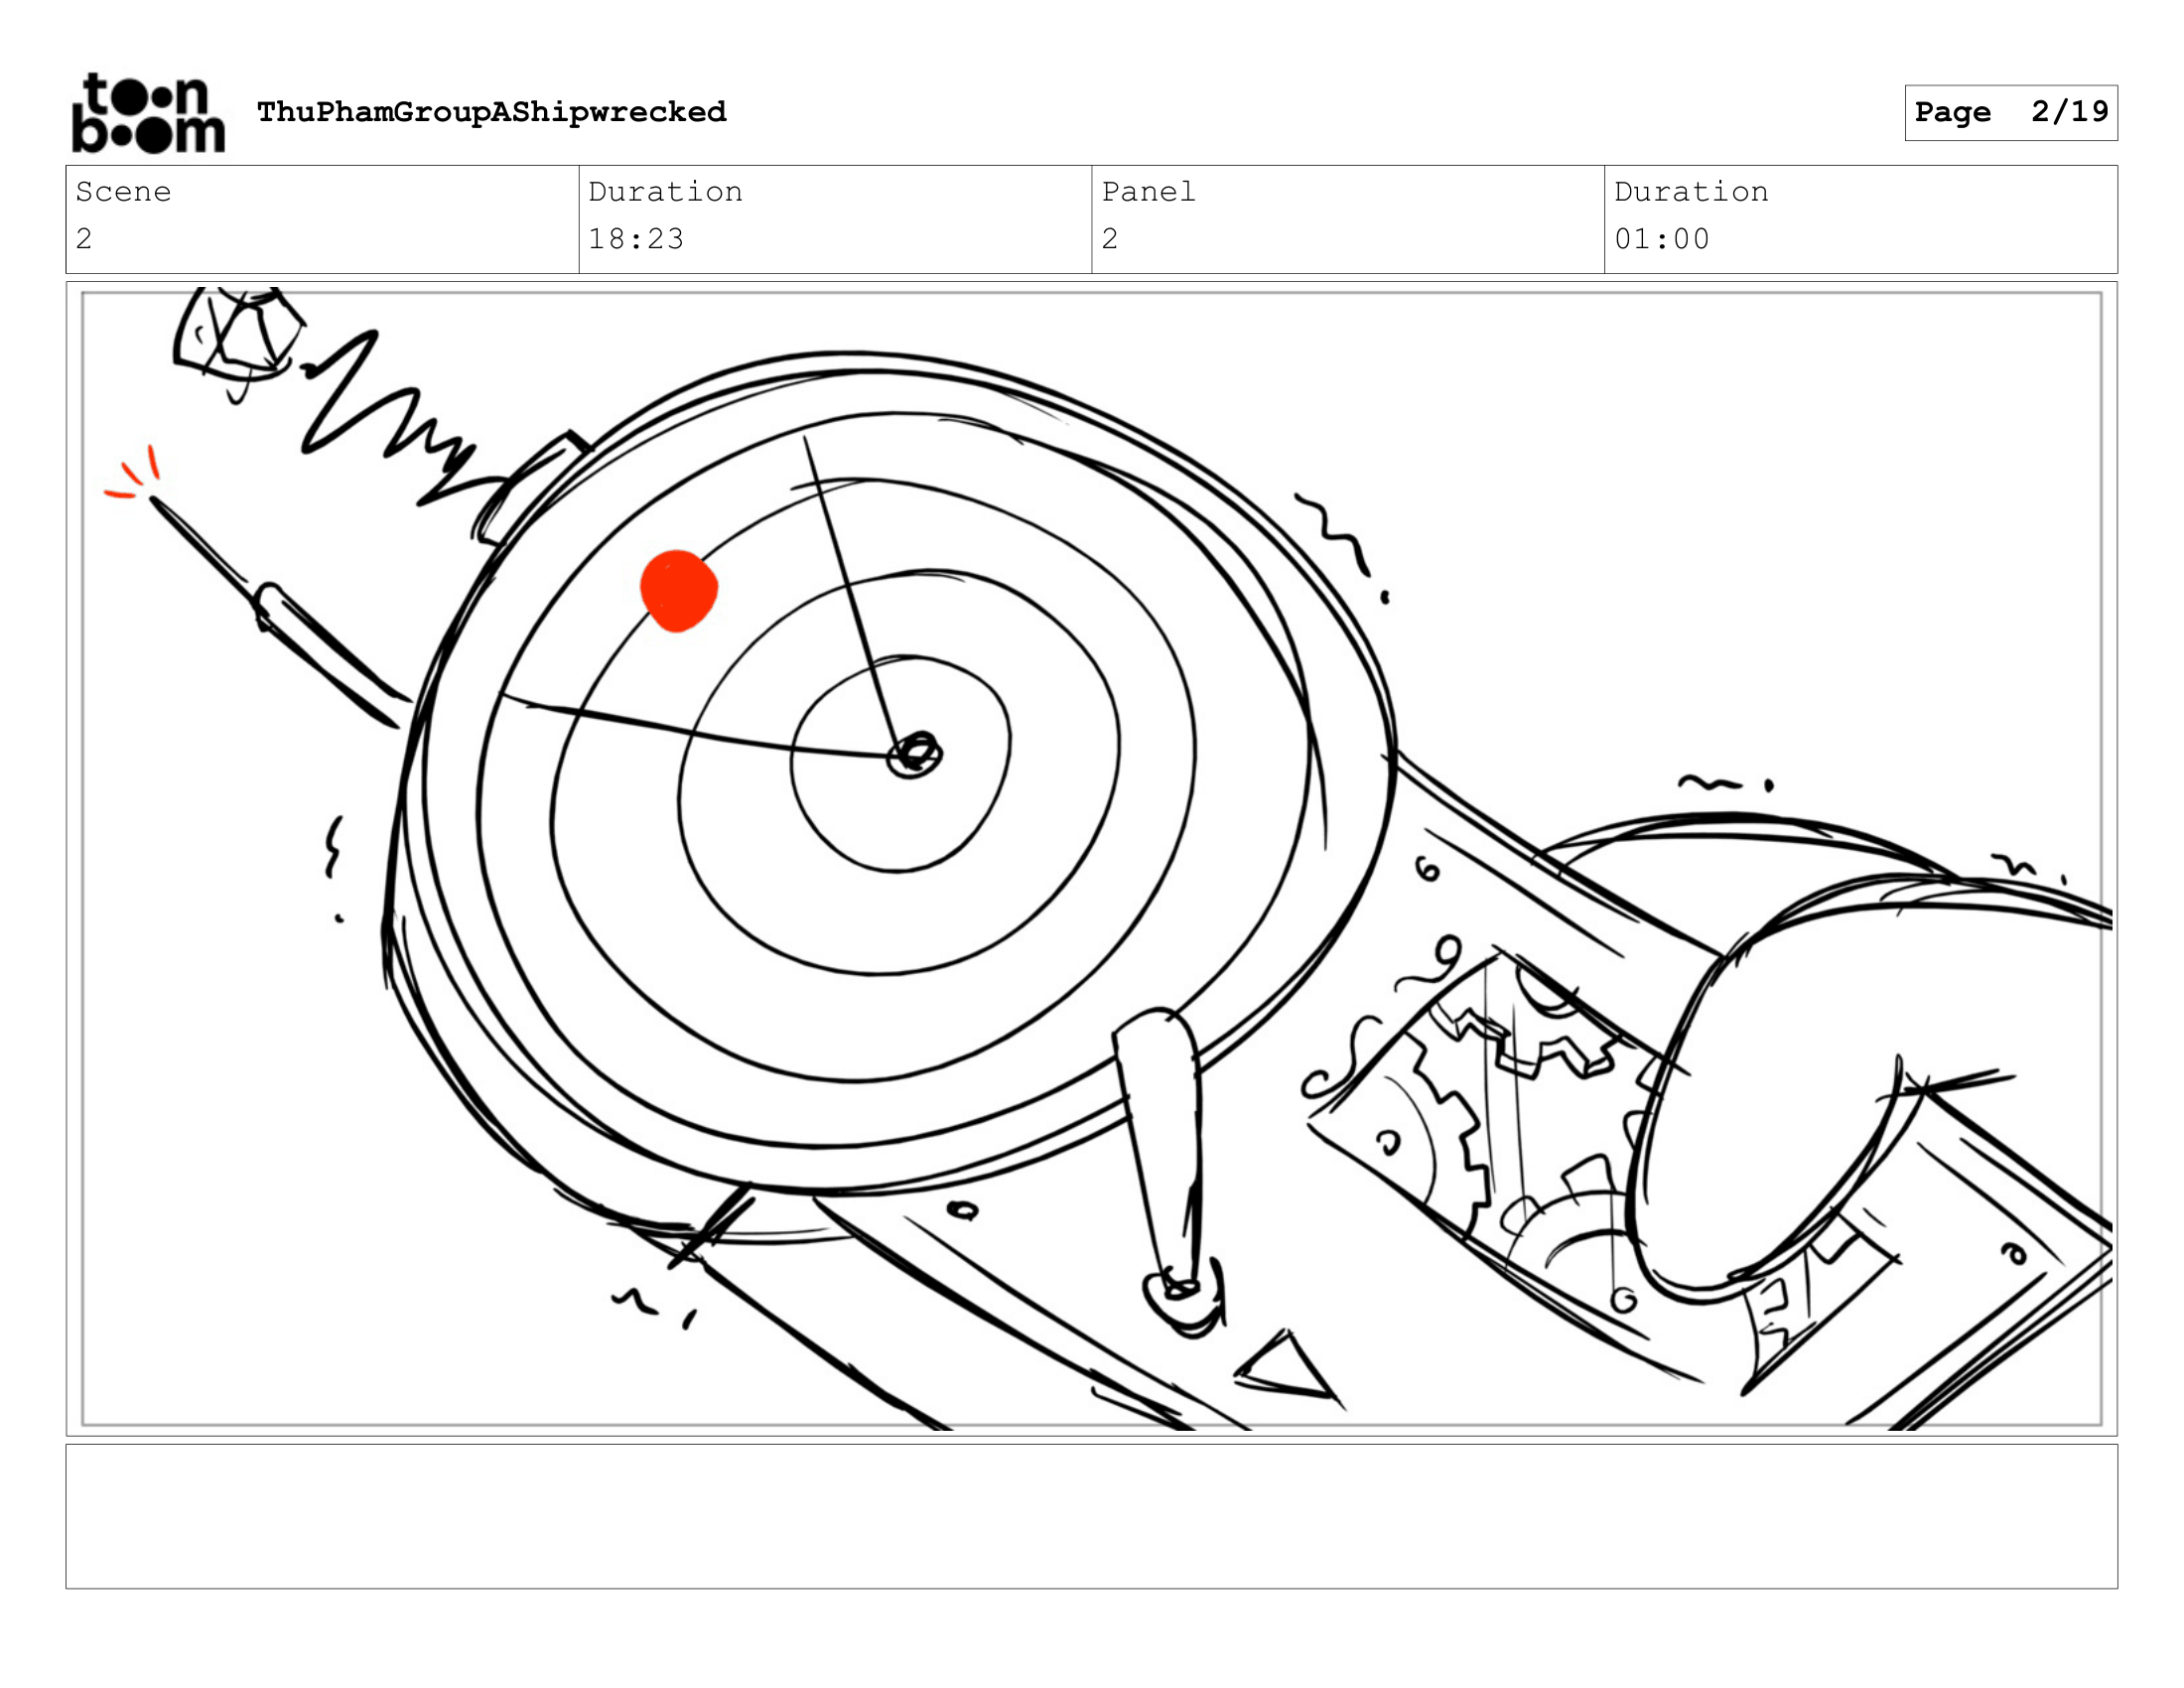
Task: Click inside the empty notes box below panel
Action: click(x=1091, y=1515)
